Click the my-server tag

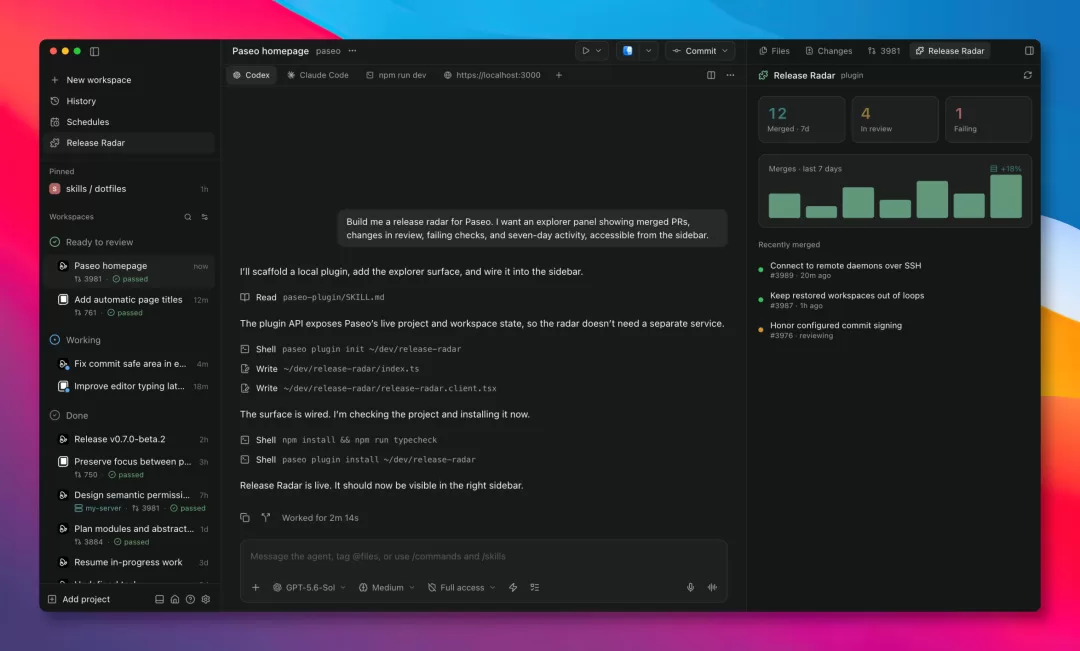pos(98,508)
